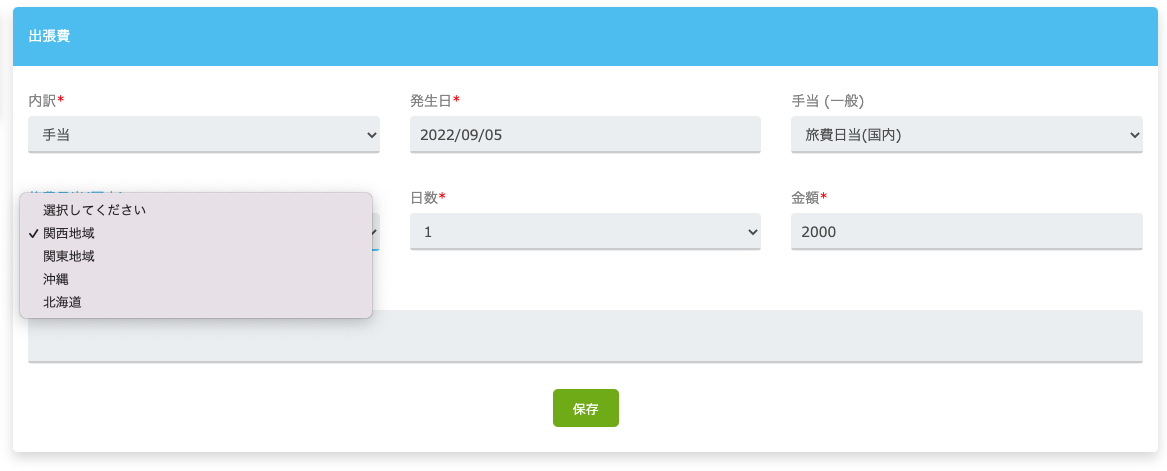Click the 金額 field containing 2000
The width and height of the screenshot is (1167, 471).
click(966, 231)
